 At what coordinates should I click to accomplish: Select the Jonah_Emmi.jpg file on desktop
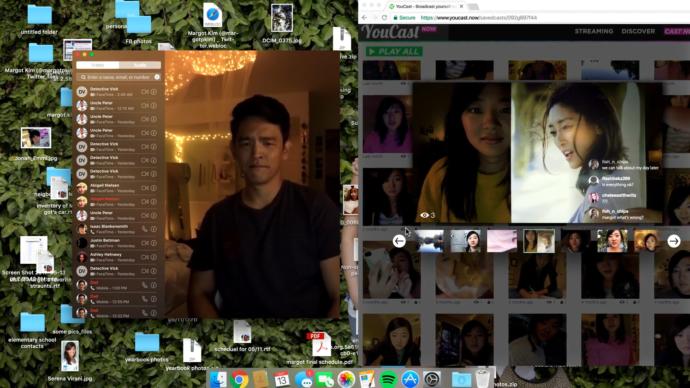(x=36, y=143)
